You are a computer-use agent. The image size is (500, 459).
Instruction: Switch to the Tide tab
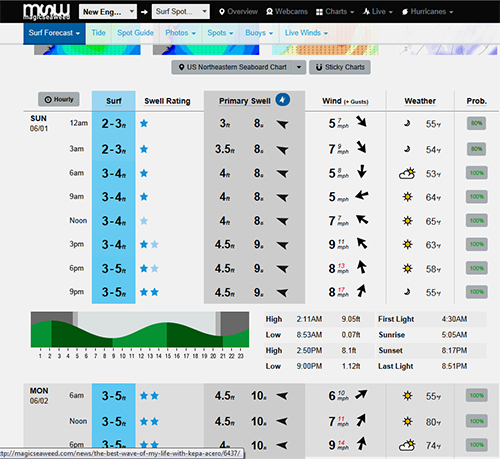98,33
